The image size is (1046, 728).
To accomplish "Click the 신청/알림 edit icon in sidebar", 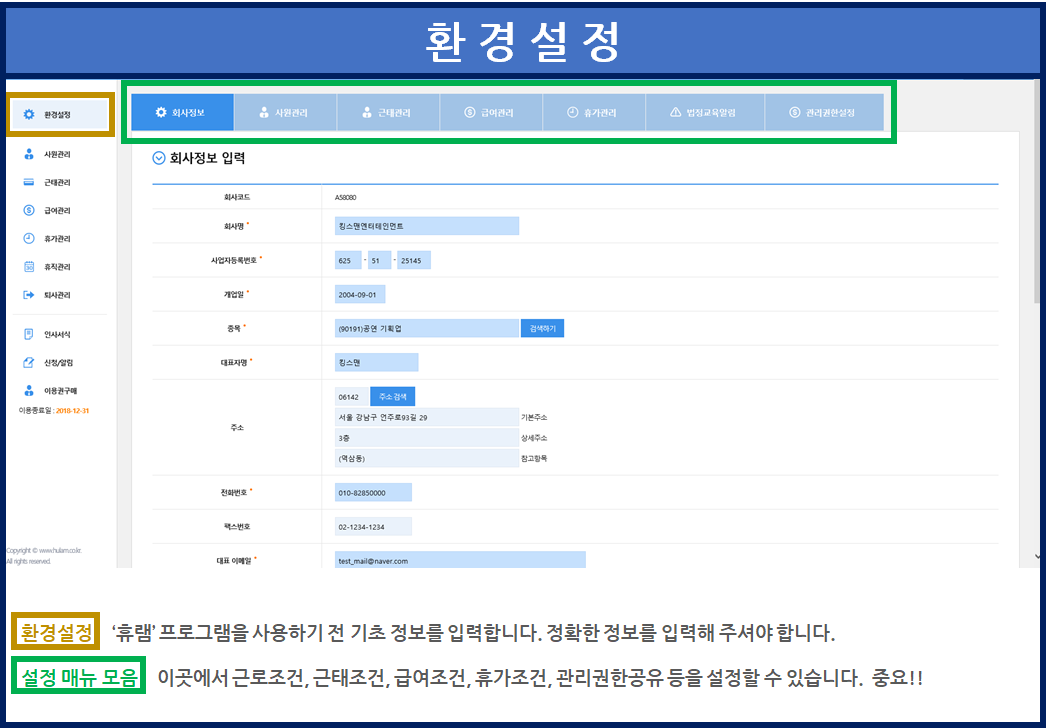I will tap(29, 362).
